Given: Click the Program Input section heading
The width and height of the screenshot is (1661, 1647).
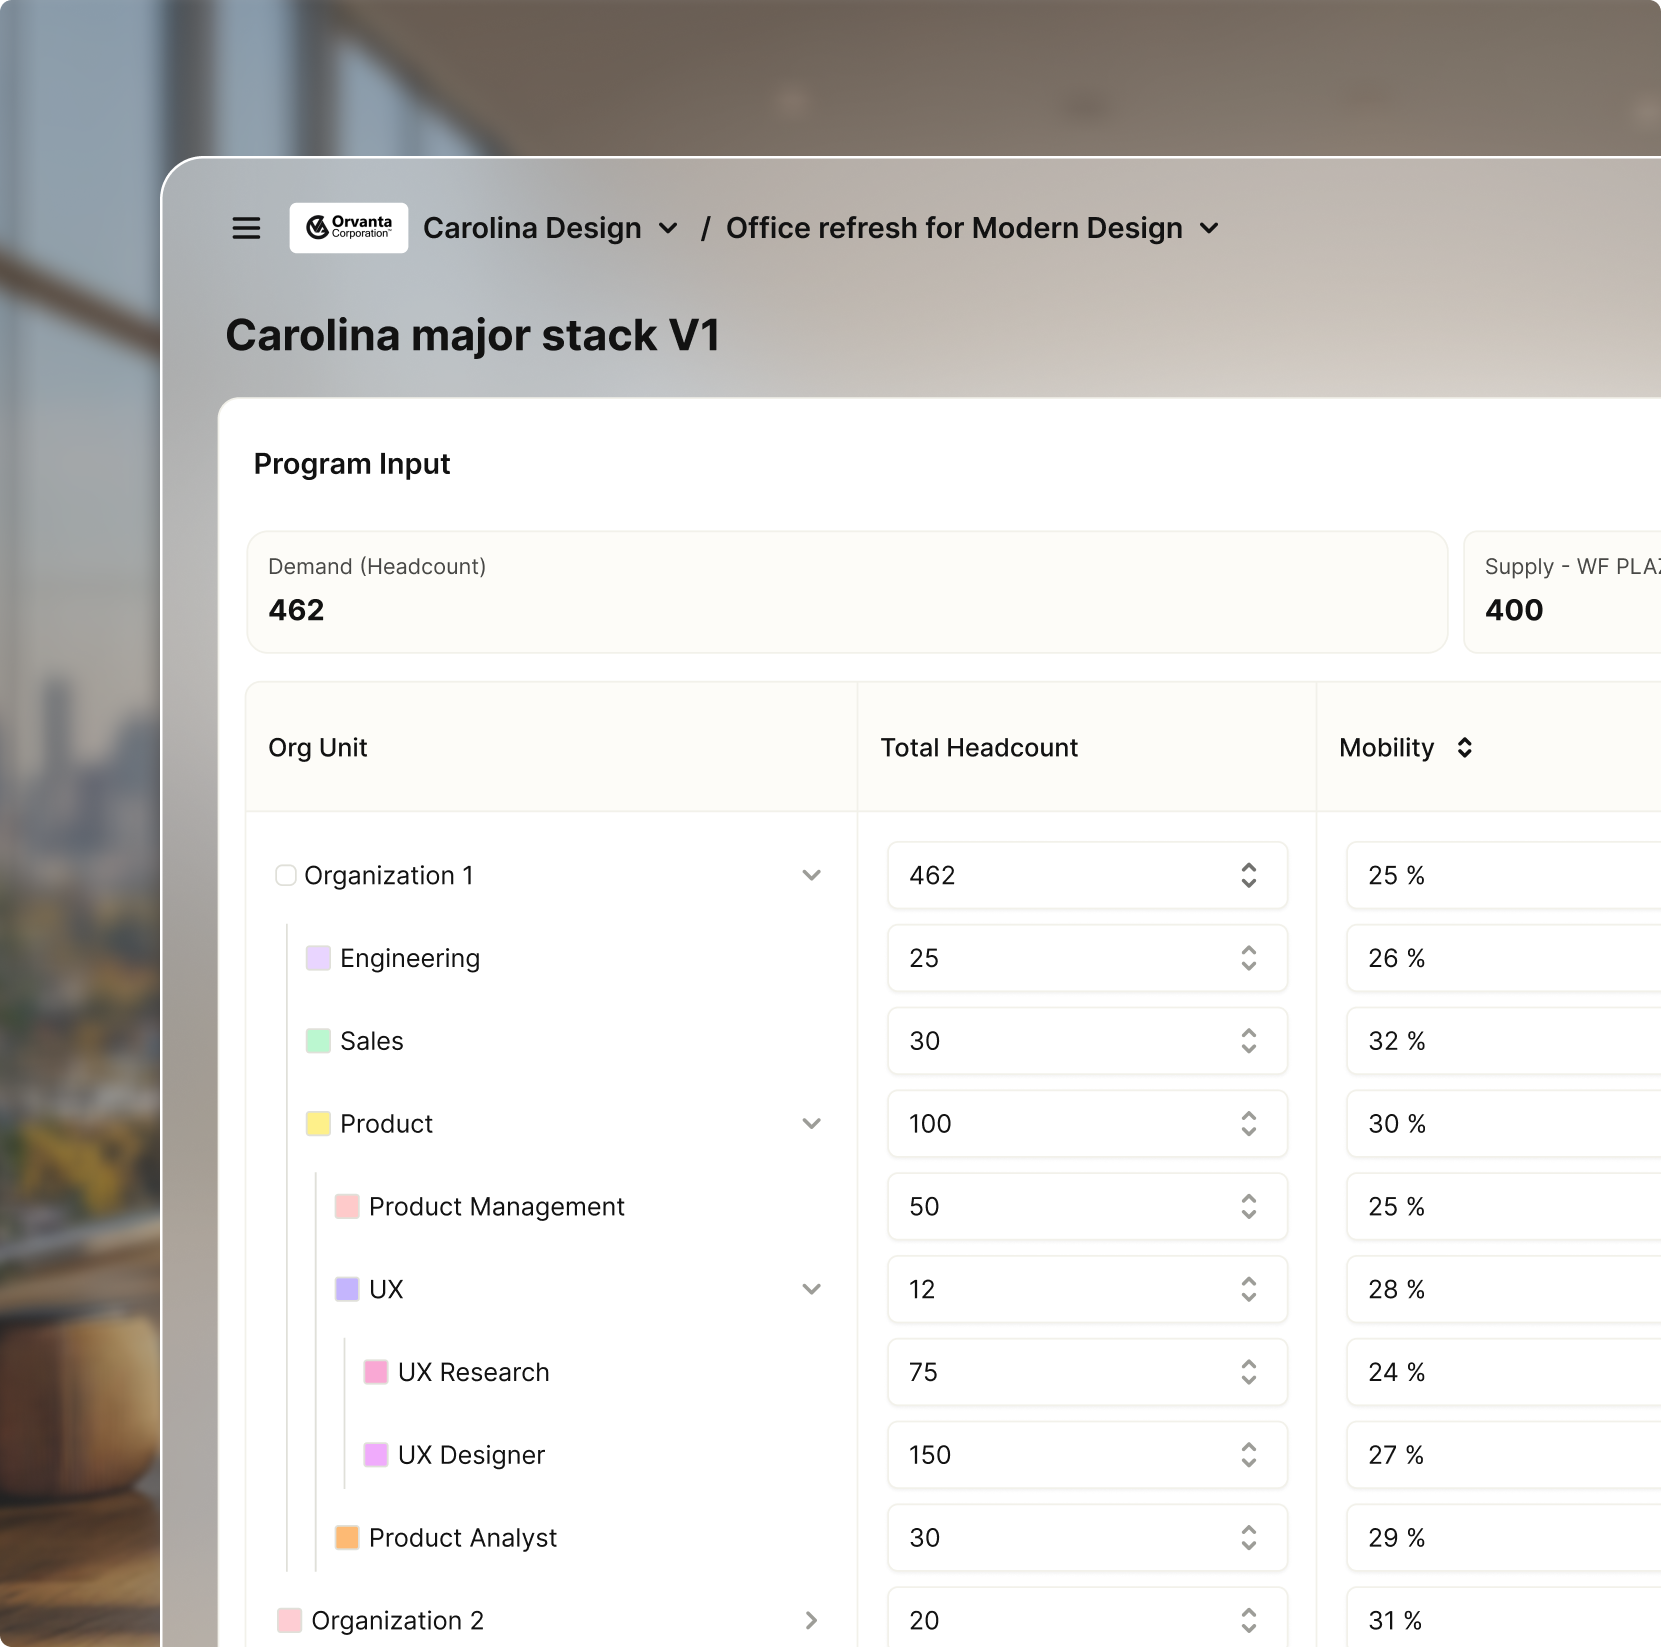Looking at the screenshot, I should (352, 464).
